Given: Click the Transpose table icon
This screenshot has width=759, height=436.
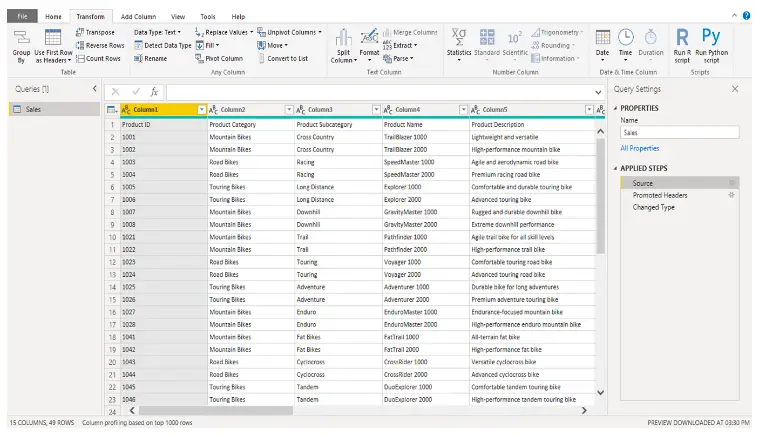Looking at the screenshot, I should tap(79, 32).
